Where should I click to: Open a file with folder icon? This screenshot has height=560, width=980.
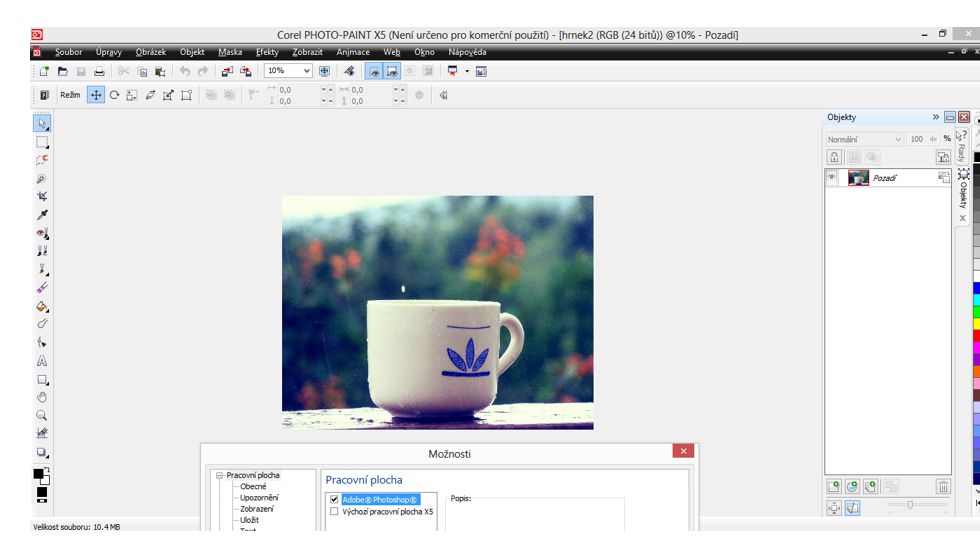pos(63,71)
